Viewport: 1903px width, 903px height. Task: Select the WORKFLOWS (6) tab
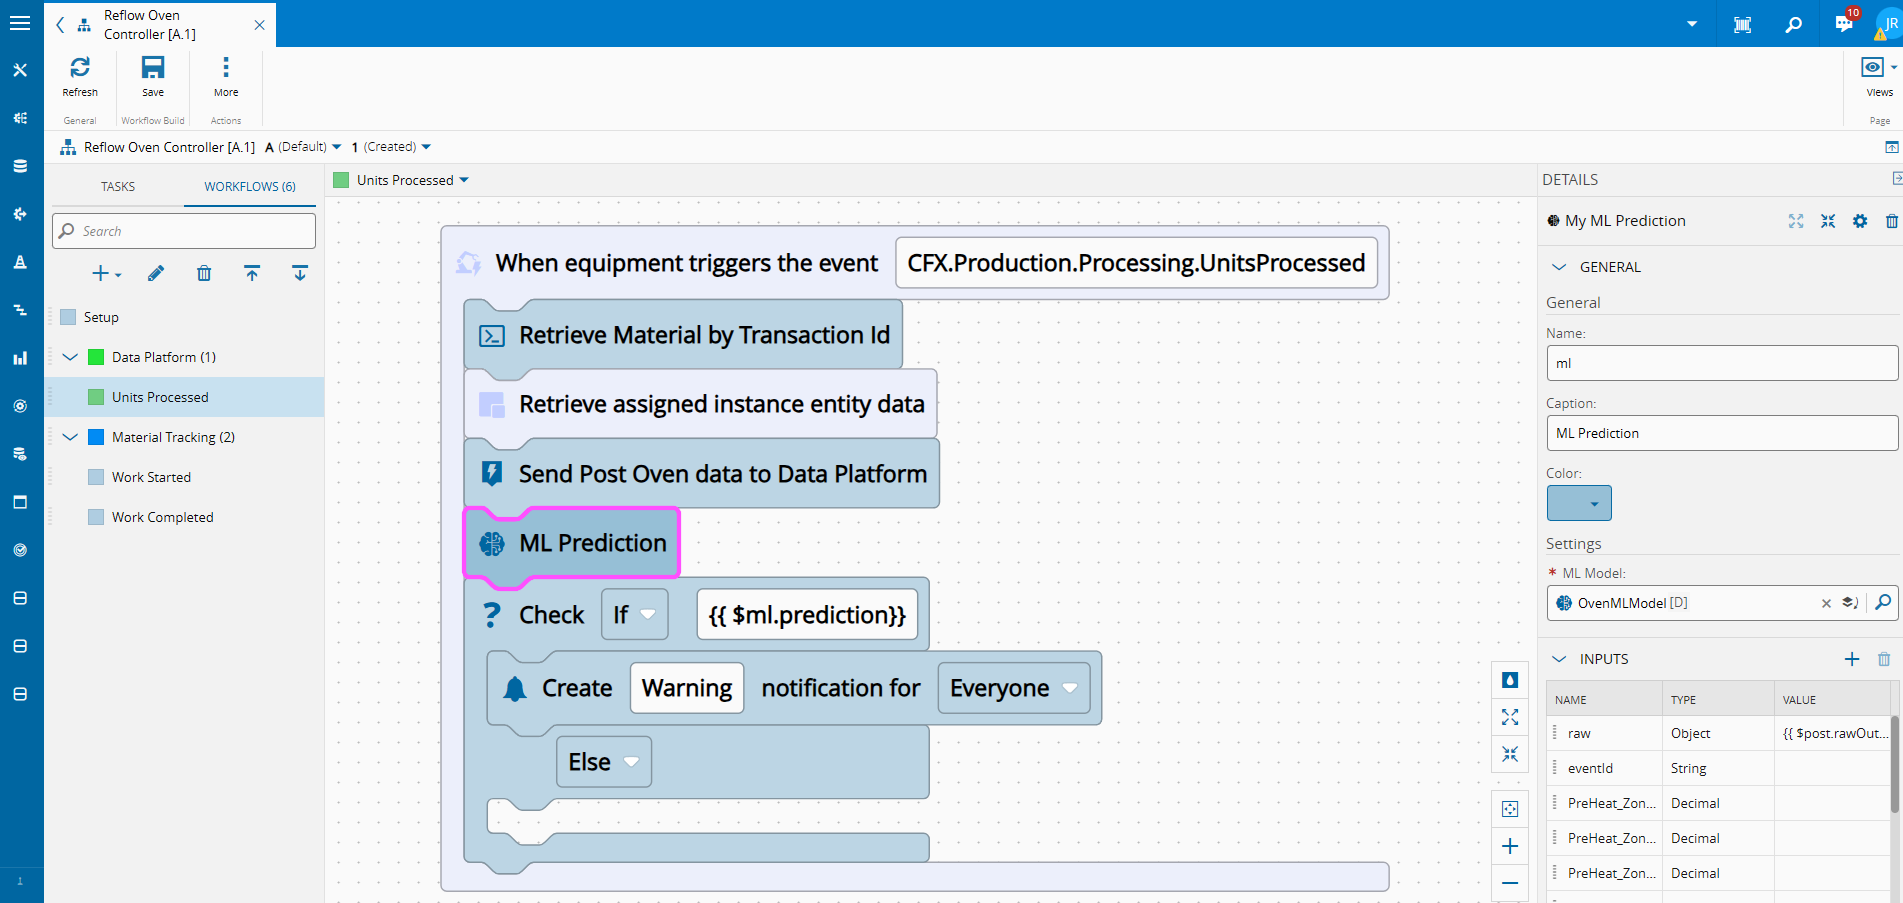pos(250,187)
